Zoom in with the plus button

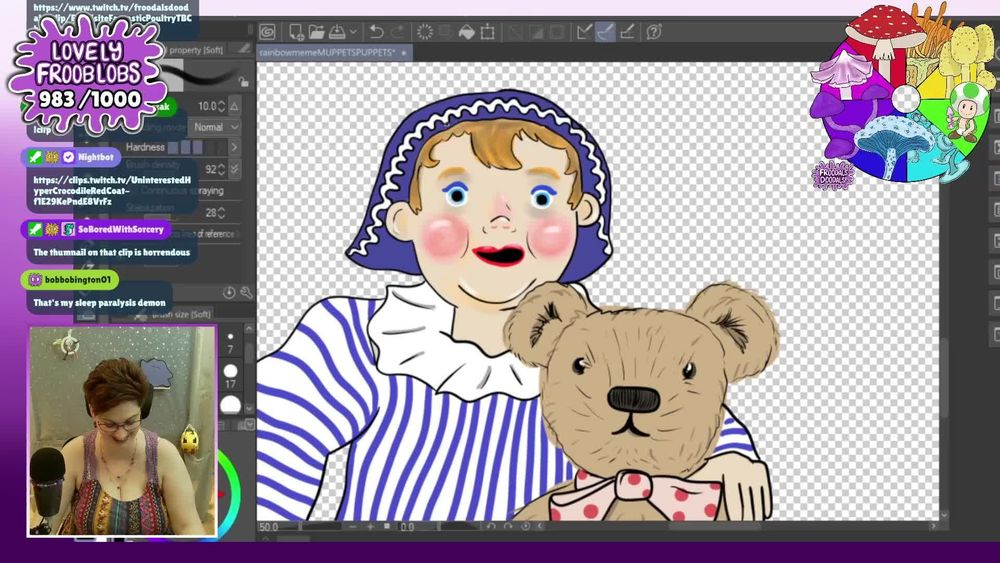[x=371, y=527]
